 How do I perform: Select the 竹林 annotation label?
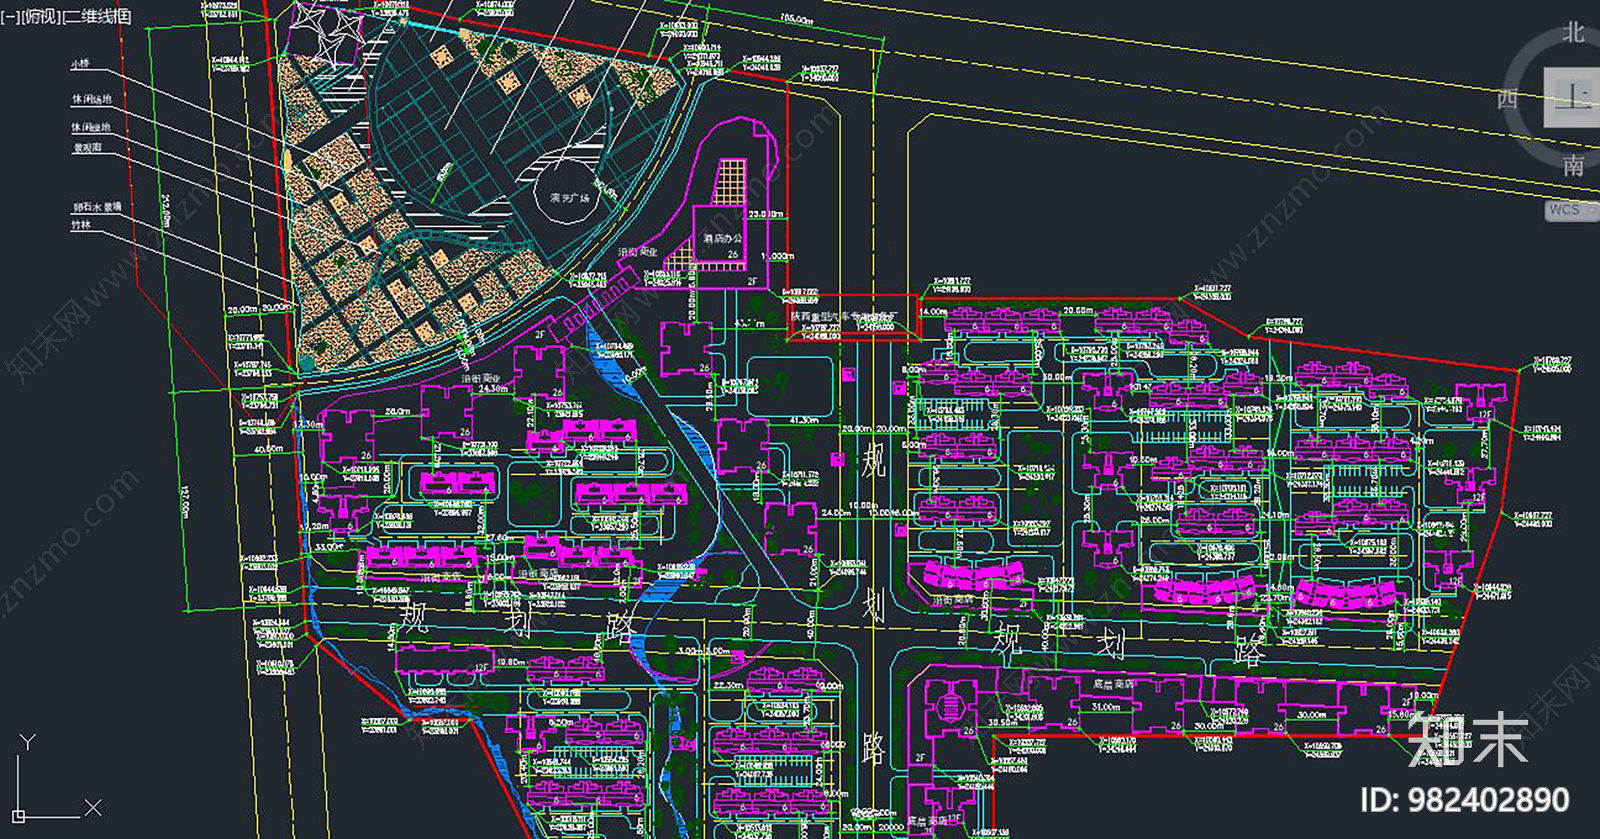81,225
